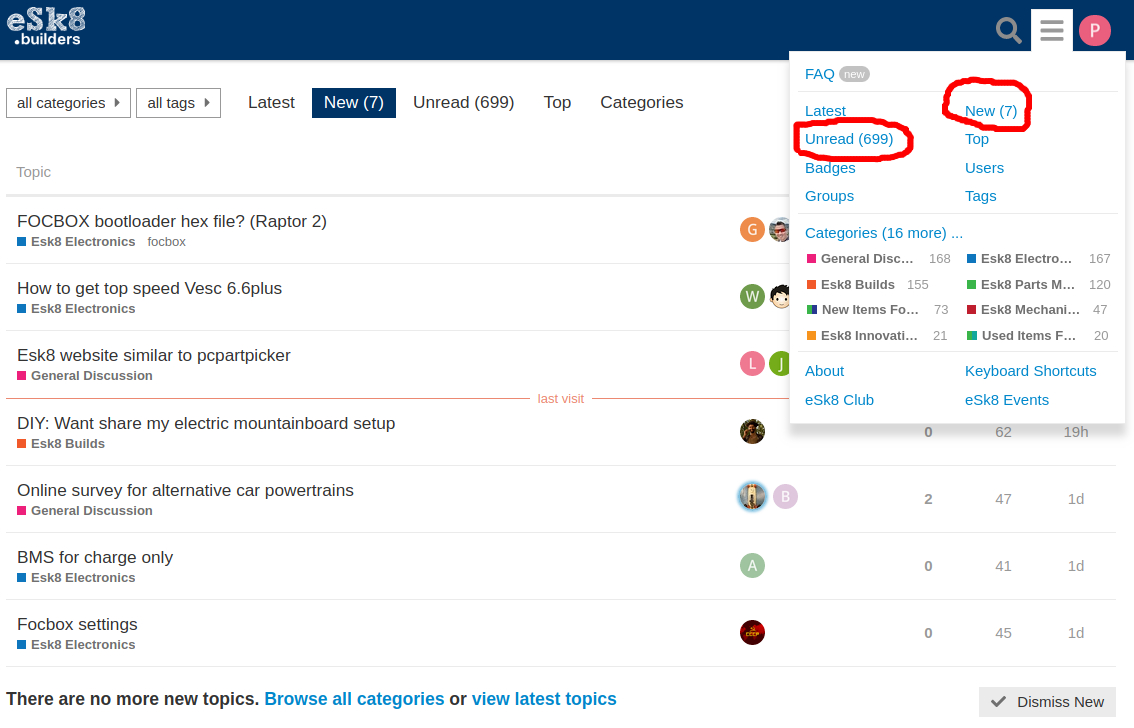Open the search magnifier icon

(1008, 30)
